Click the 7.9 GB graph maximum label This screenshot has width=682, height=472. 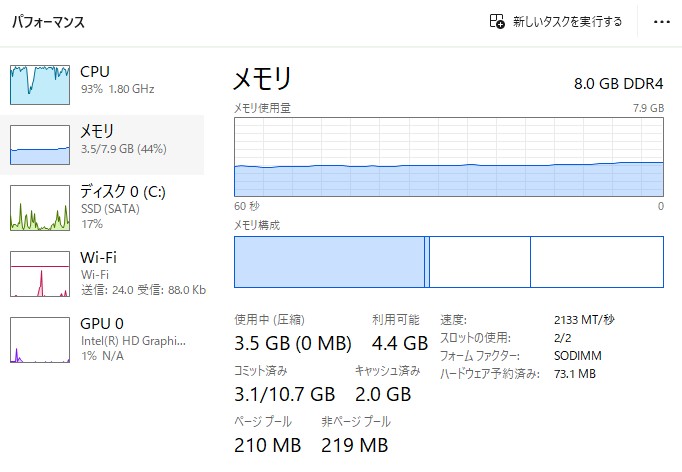pos(648,108)
